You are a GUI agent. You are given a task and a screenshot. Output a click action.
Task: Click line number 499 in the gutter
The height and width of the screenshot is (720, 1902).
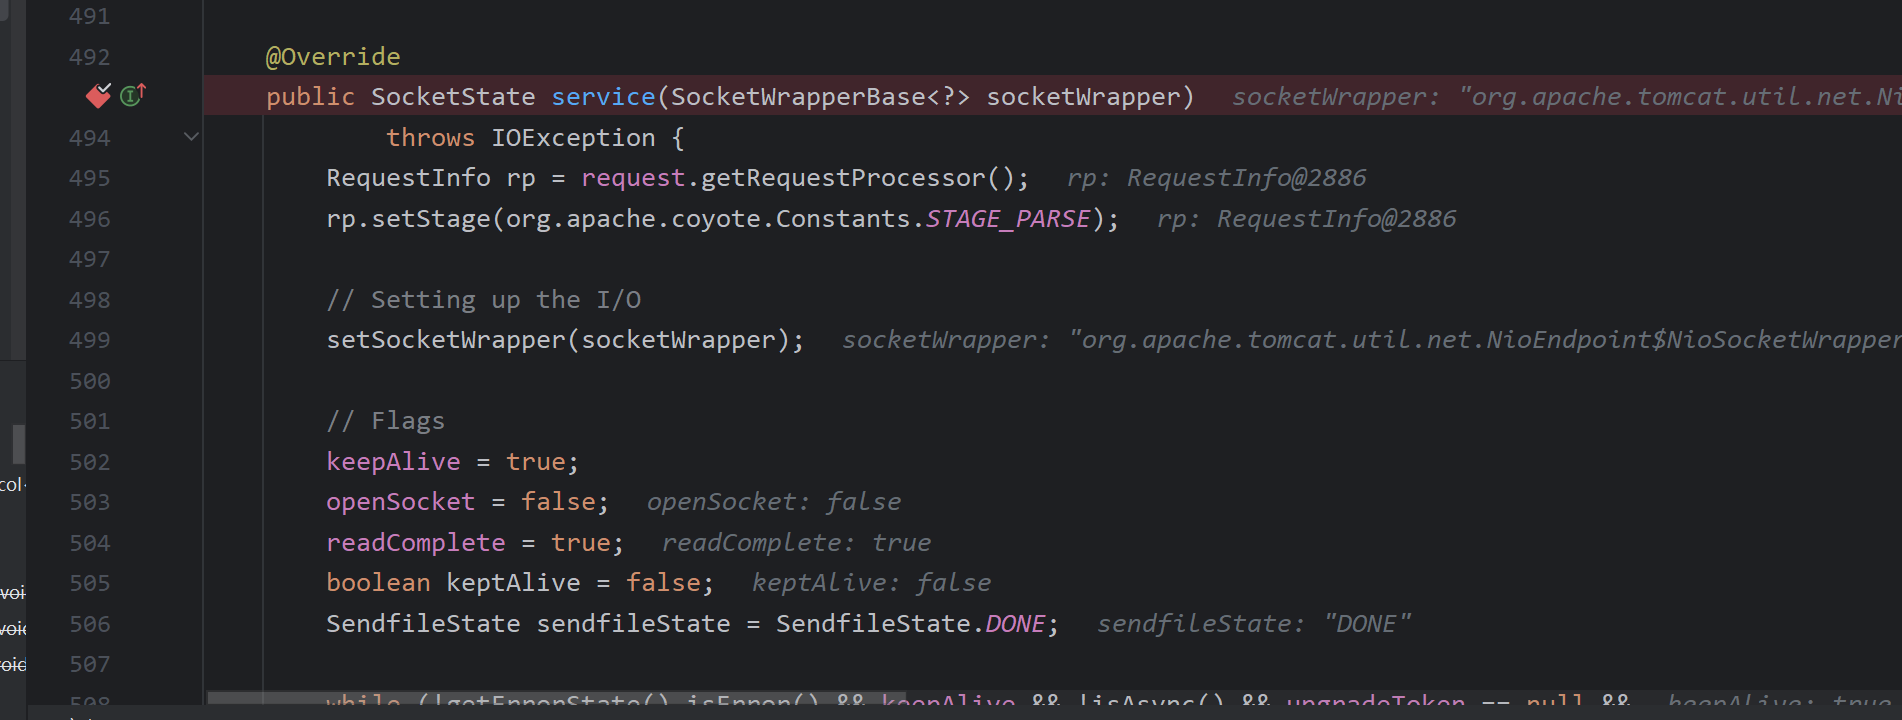pyautogui.click(x=89, y=340)
